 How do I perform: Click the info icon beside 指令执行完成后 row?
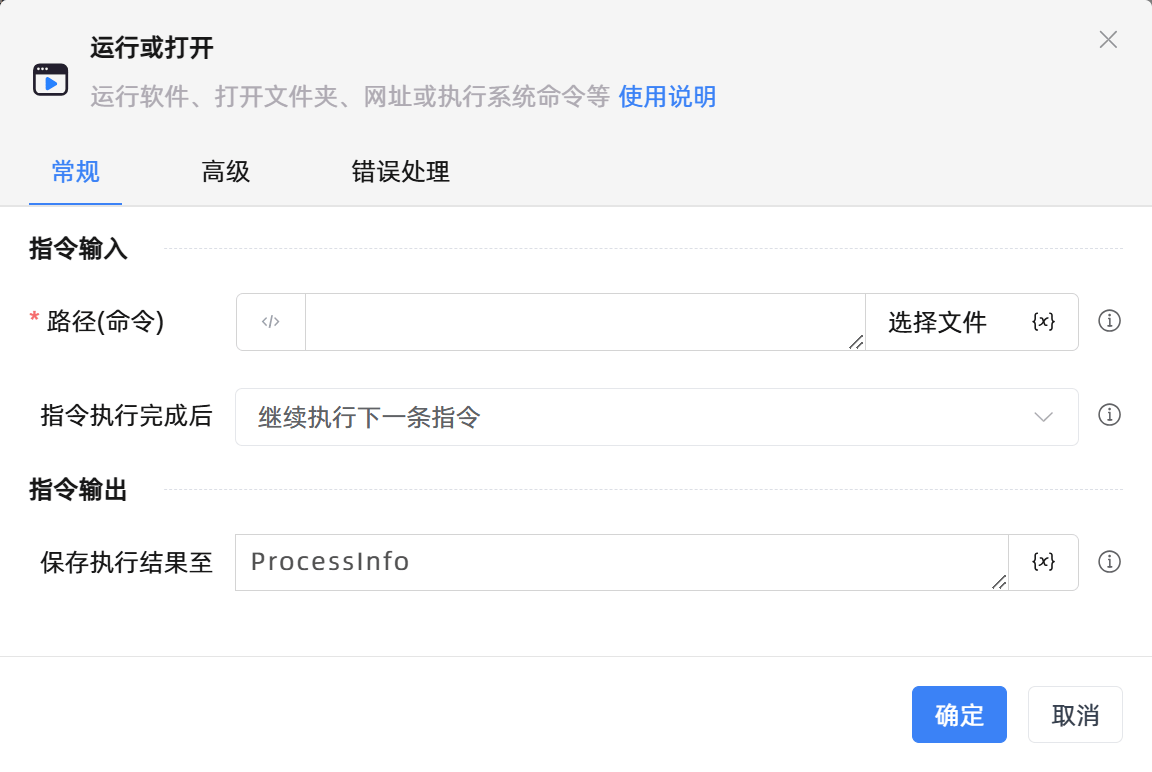tap(1109, 415)
